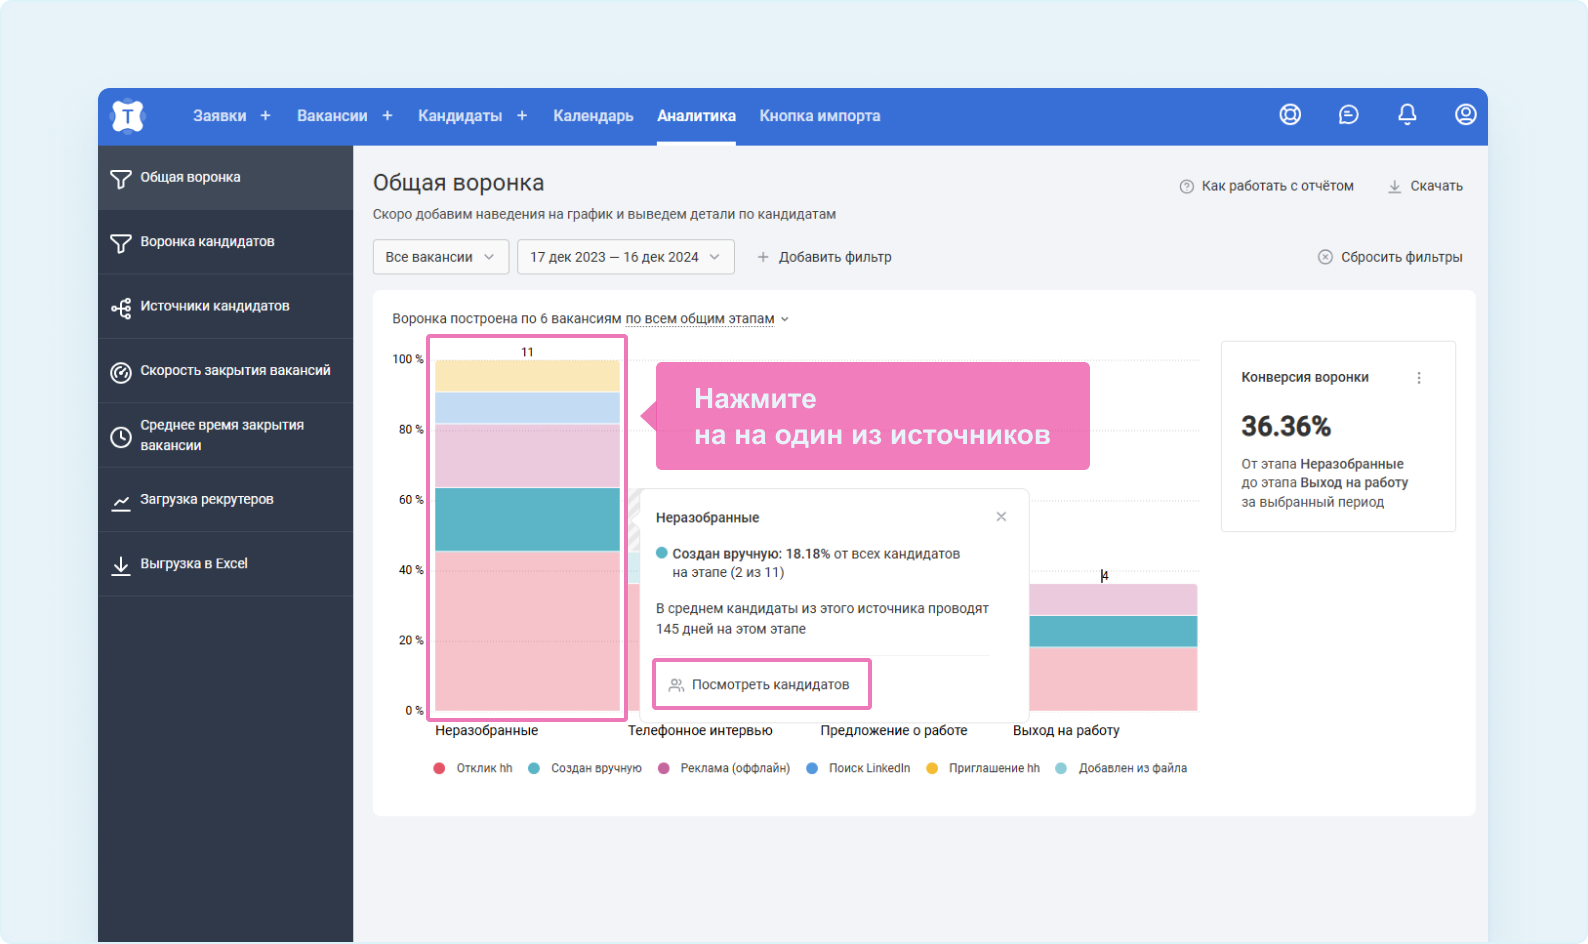This screenshot has width=1588, height=944.
Task: Add a new заявка with plus icon
Action: 265,116
